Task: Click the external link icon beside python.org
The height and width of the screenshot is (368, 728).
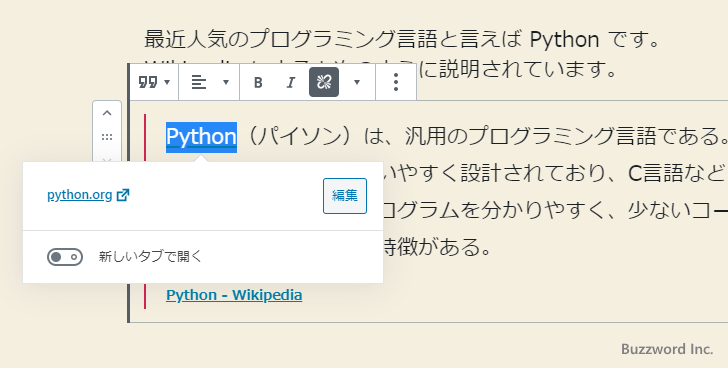Action: [123, 194]
